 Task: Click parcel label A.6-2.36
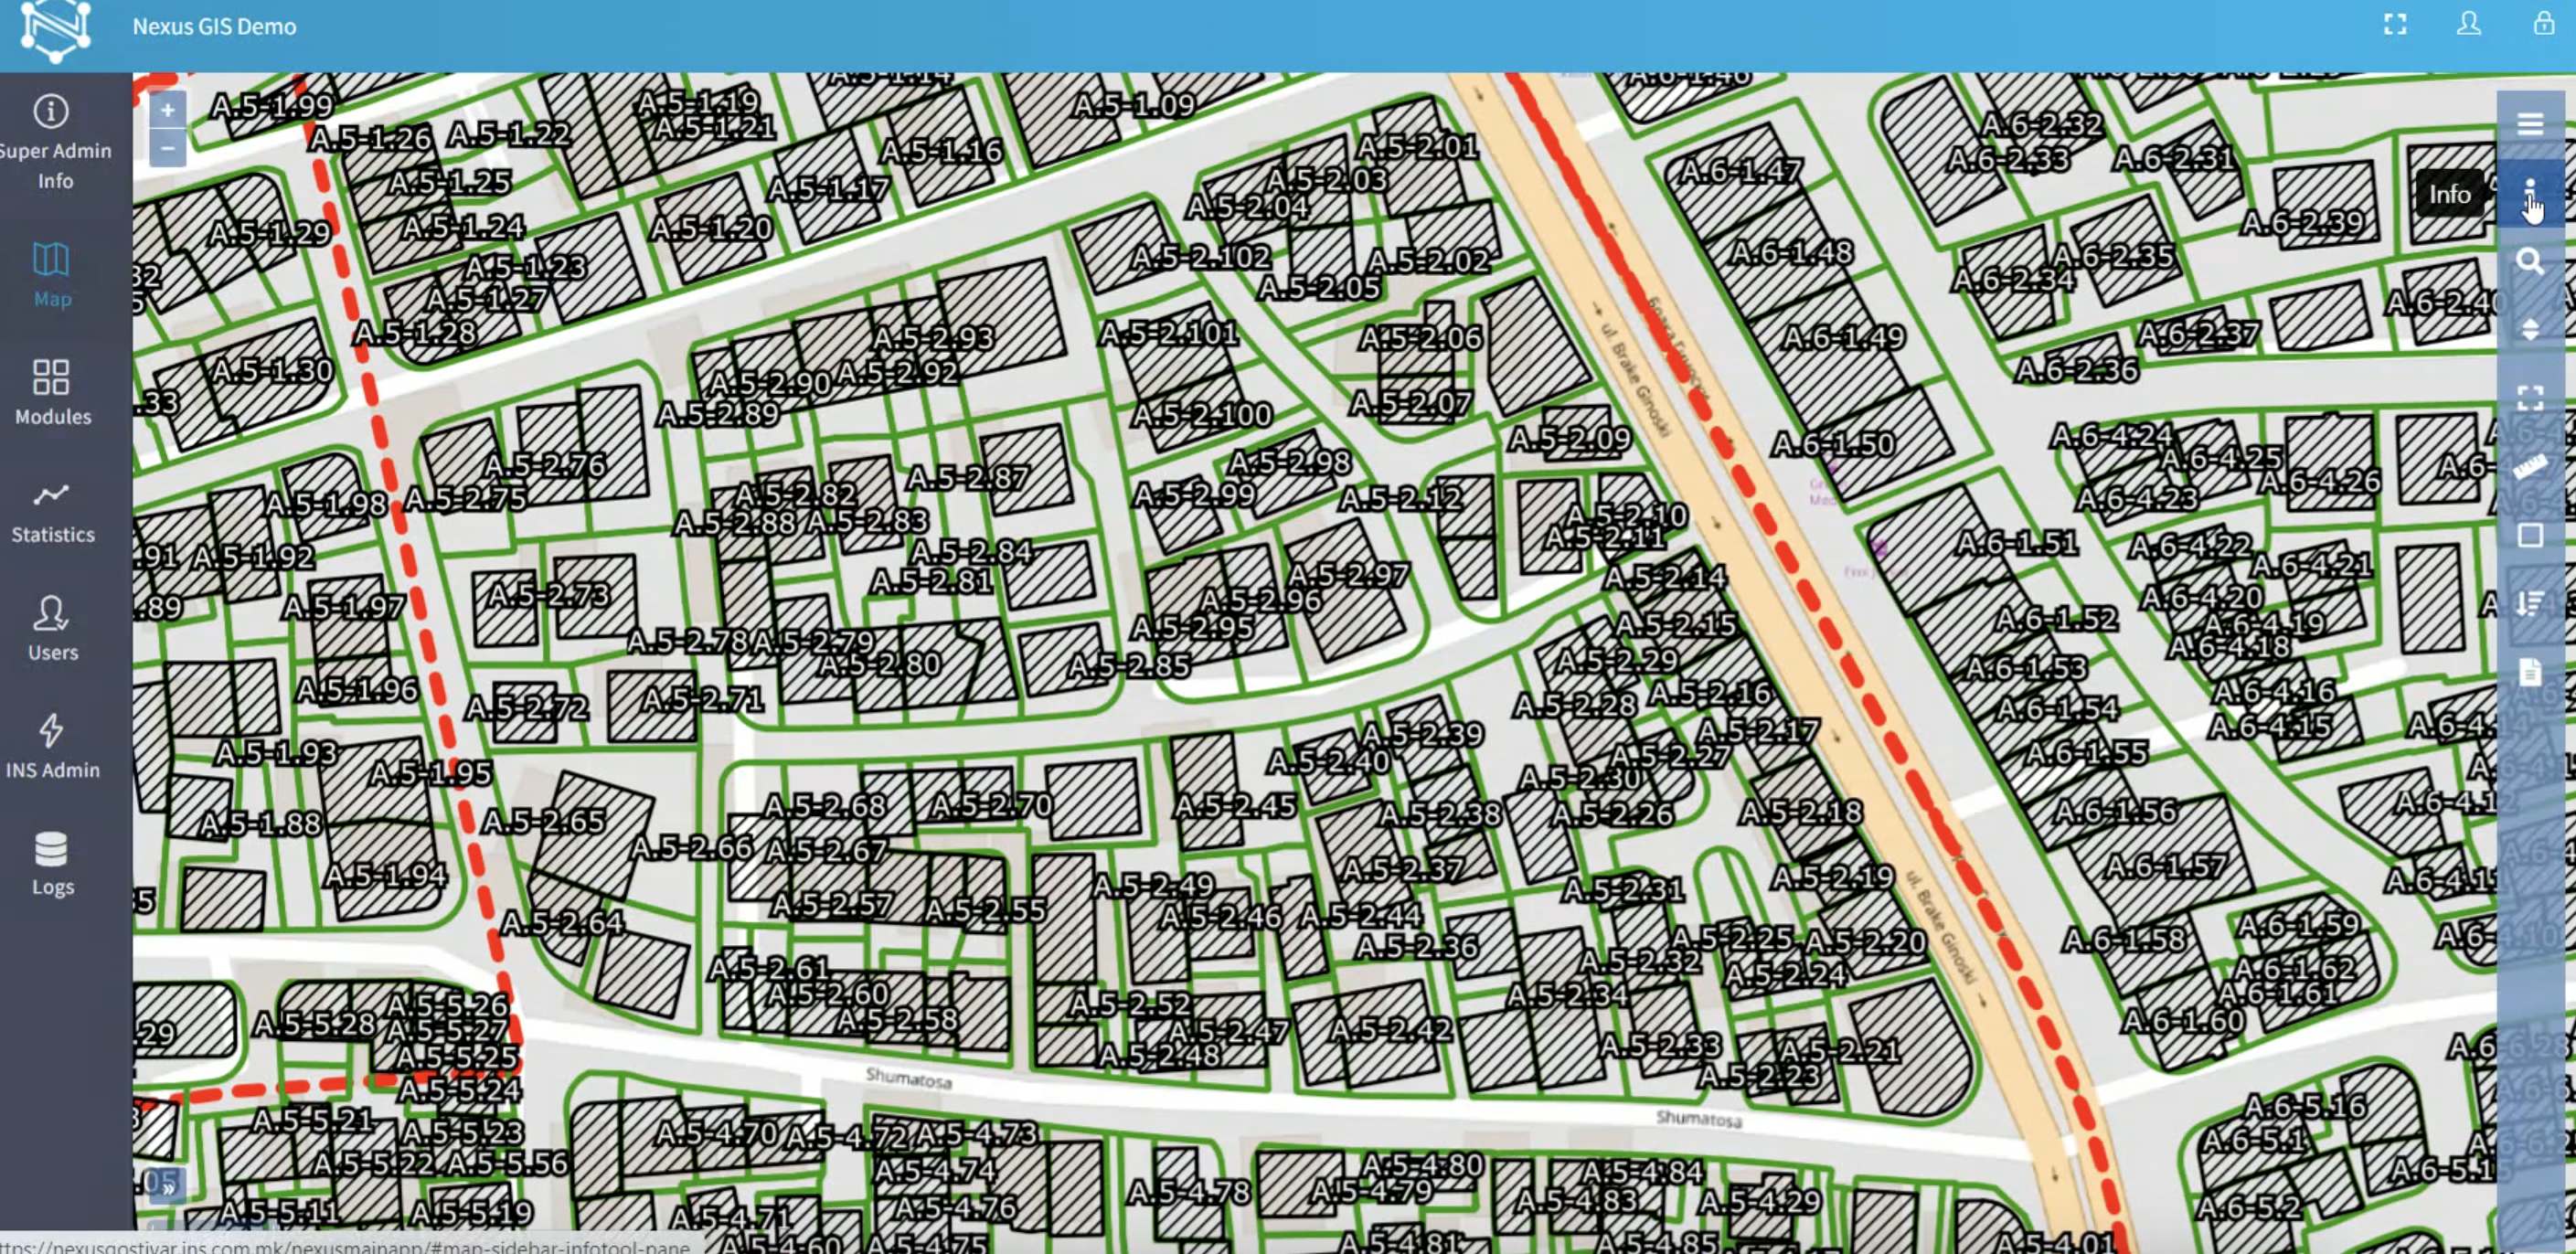click(2077, 370)
